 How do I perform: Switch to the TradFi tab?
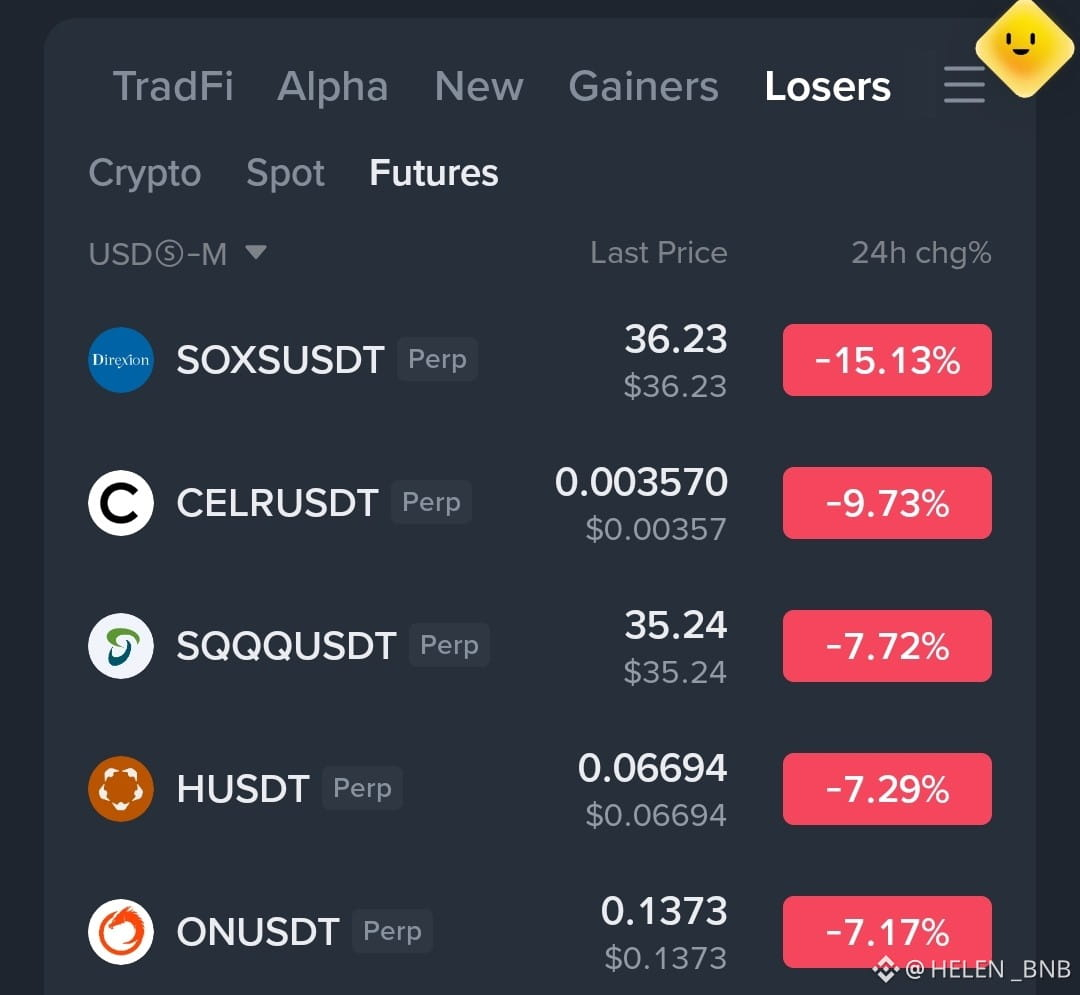pyautogui.click(x=173, y=86)
